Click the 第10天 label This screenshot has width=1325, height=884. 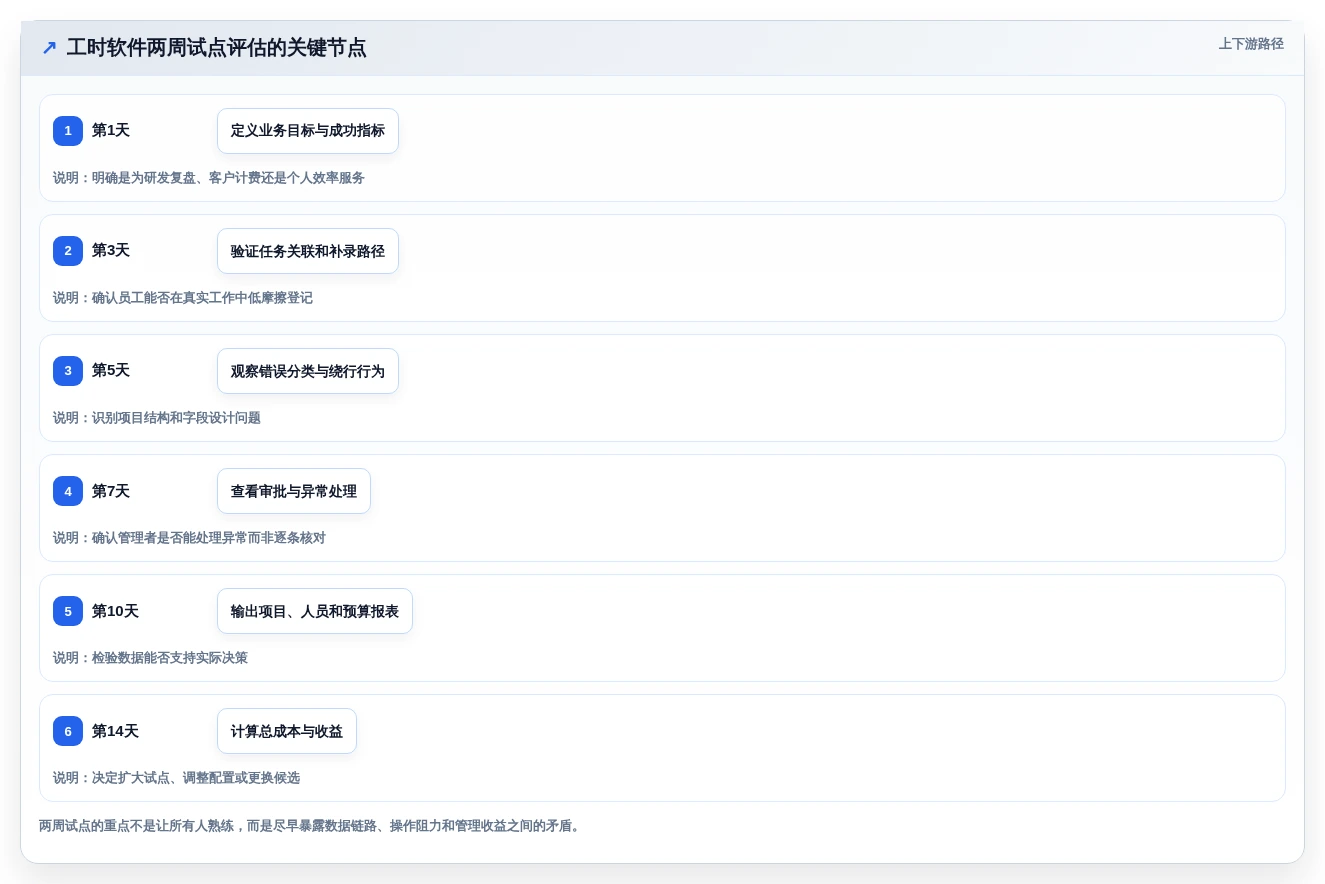(x=115, y=611)
